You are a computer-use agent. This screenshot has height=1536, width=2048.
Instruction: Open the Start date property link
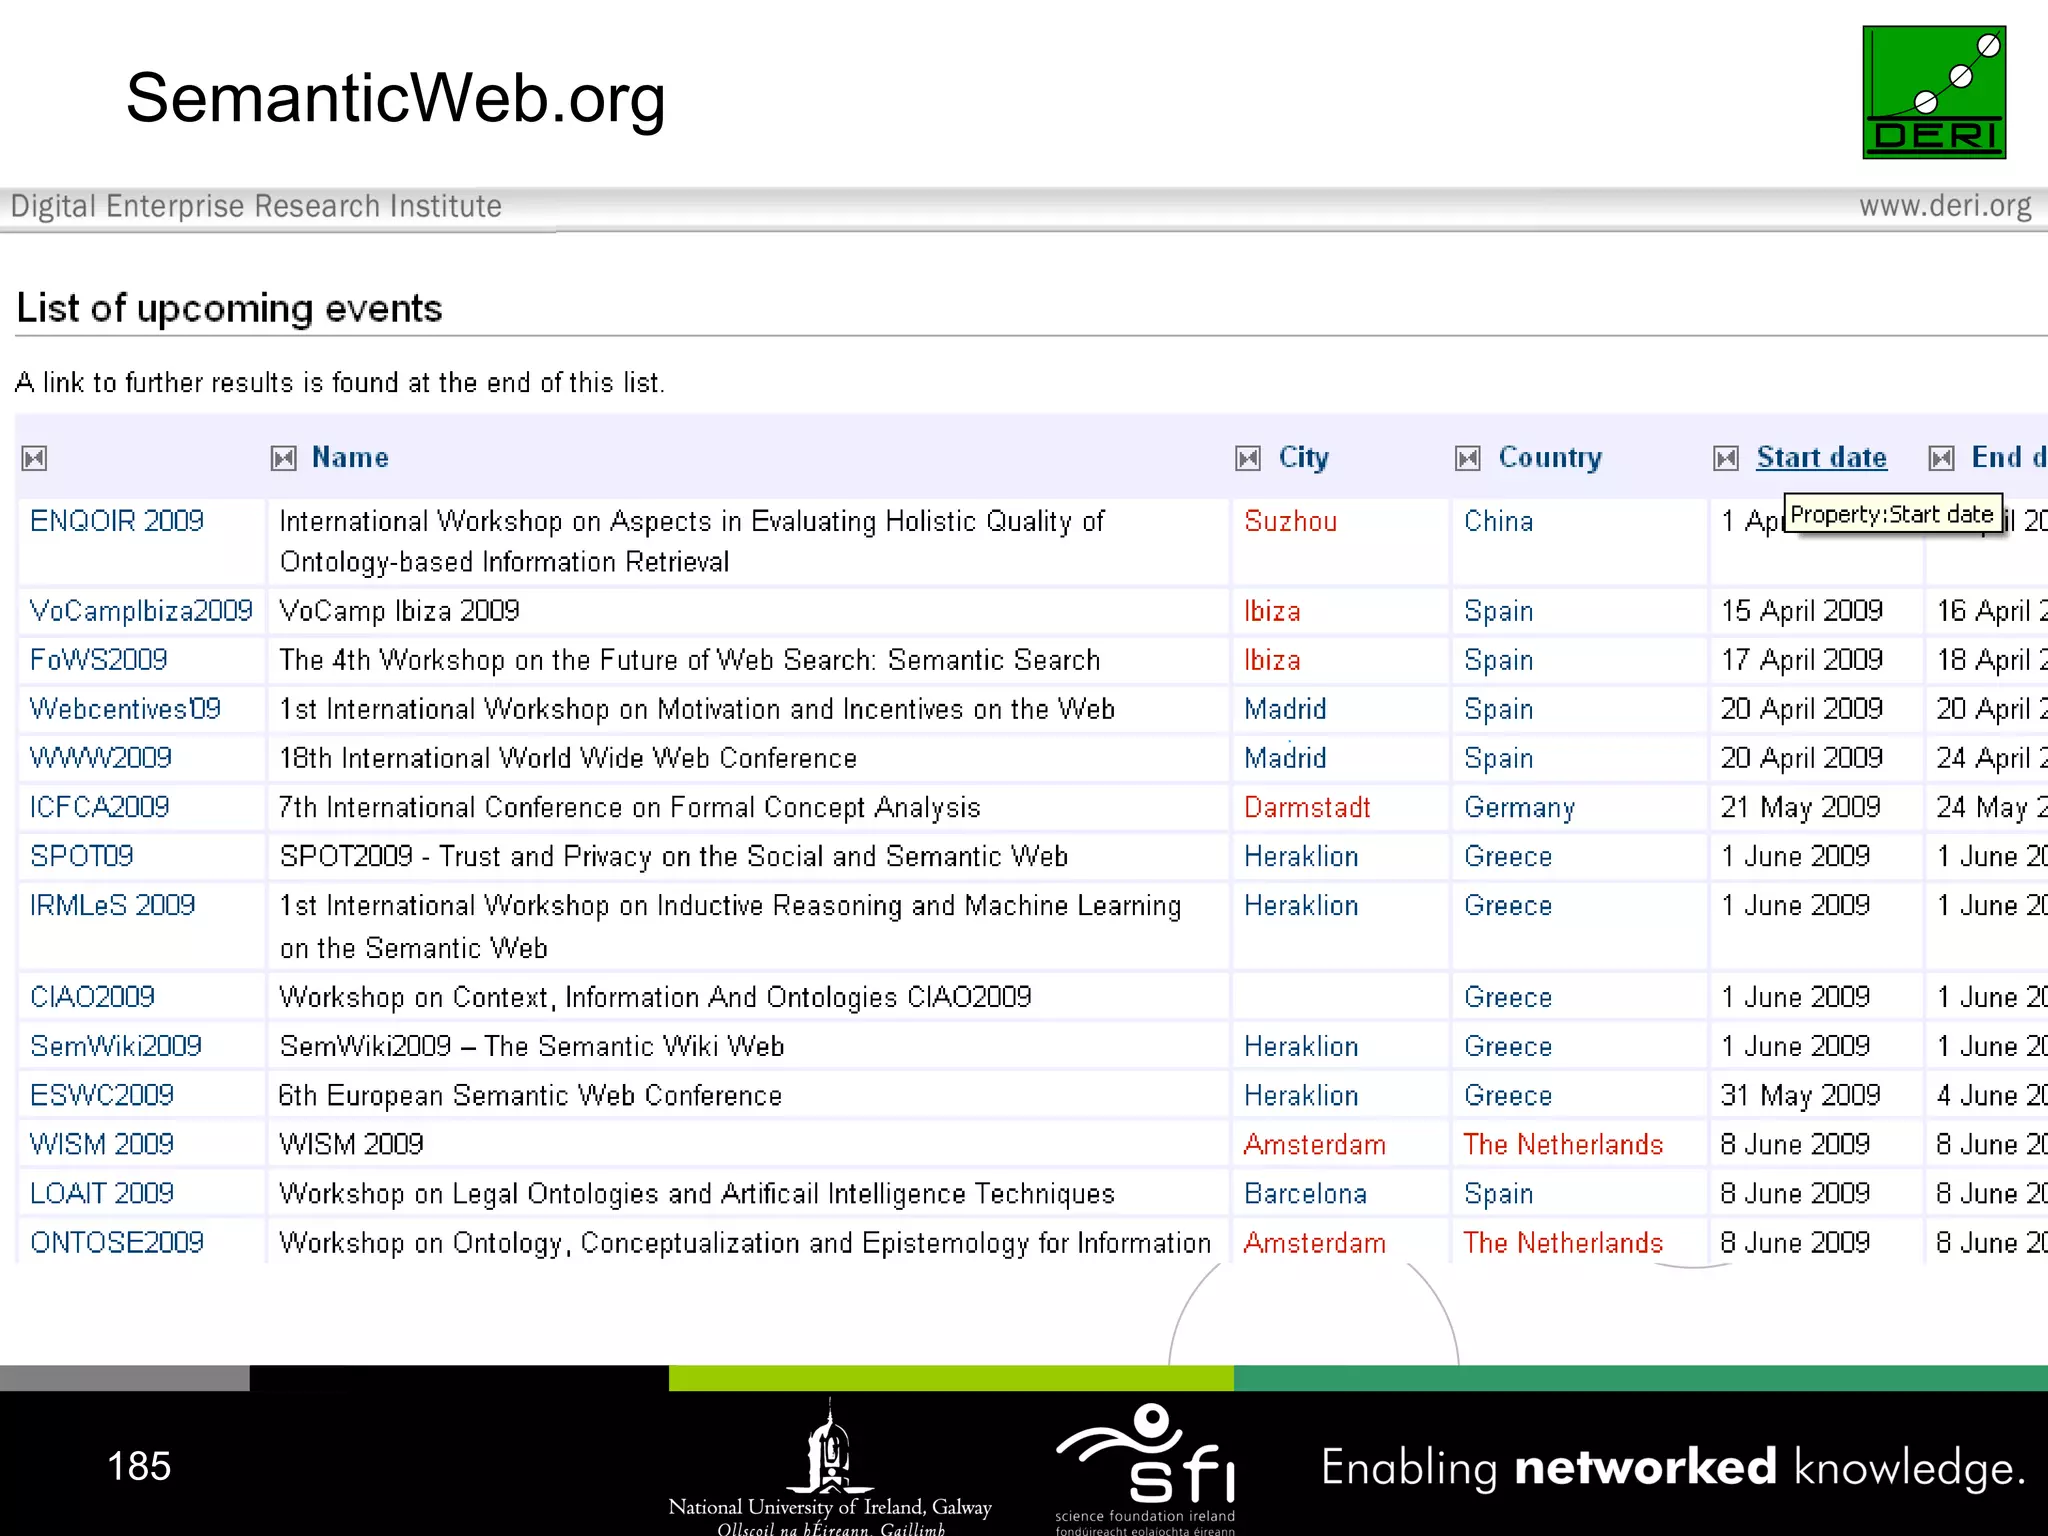click(x=1821, y=457)
